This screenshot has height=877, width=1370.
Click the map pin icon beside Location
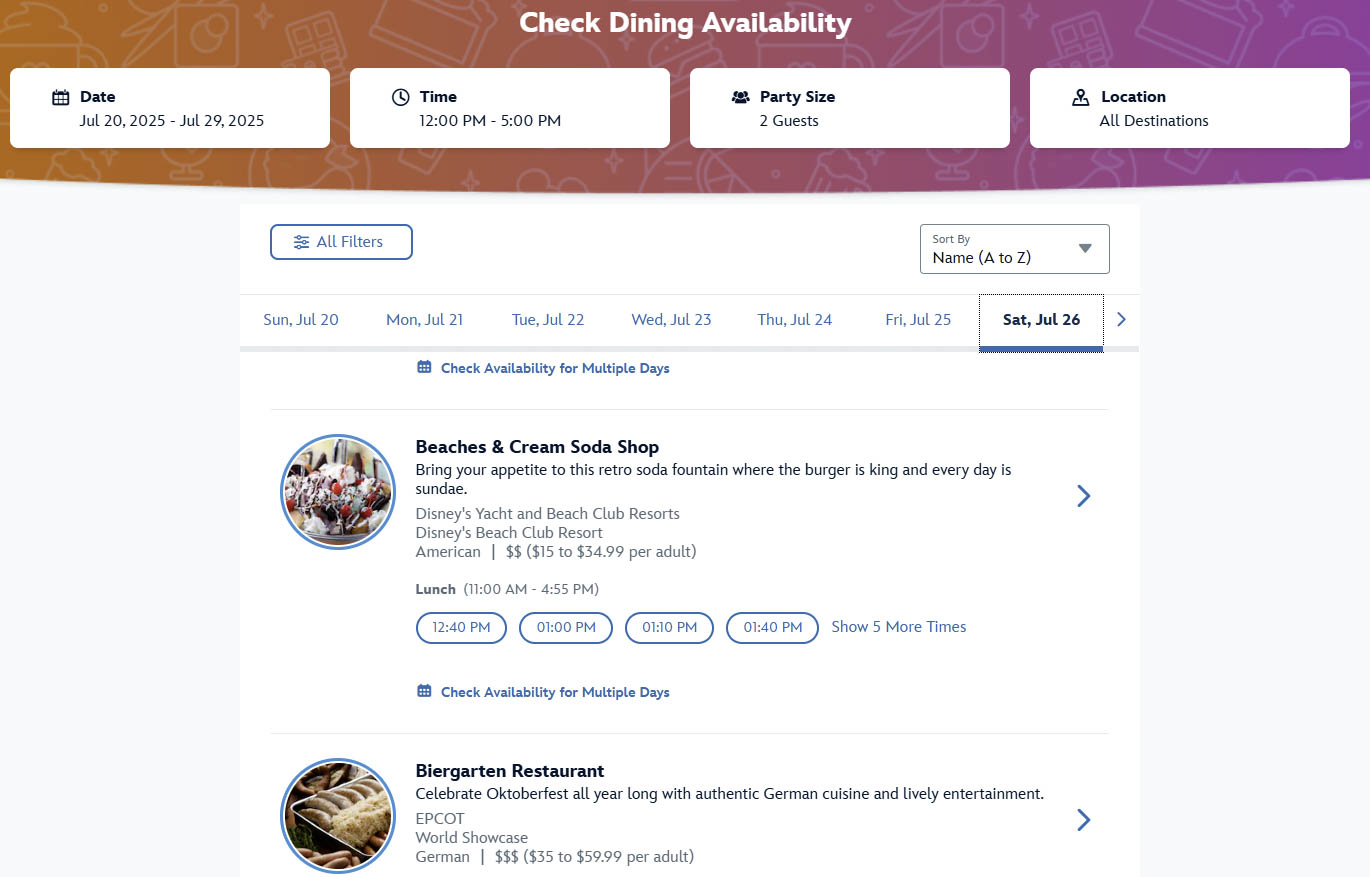pyautogui.click(x=1080, y=97)
